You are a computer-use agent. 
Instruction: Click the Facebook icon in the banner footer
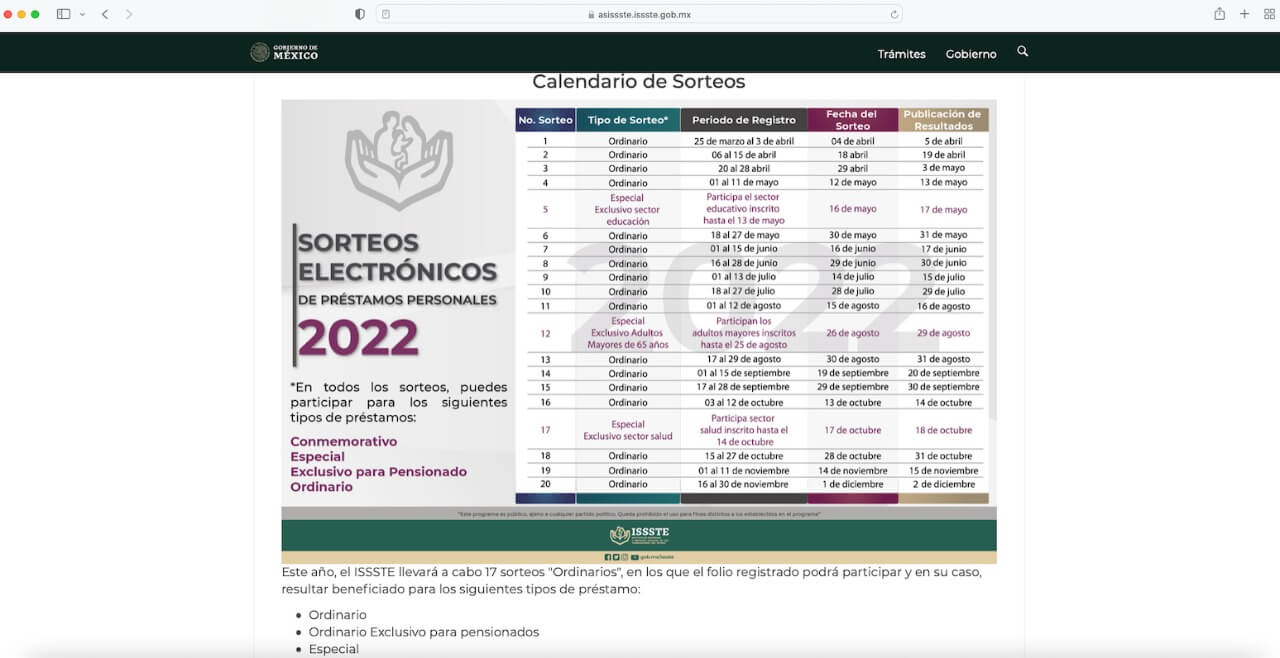coord(607,556)
